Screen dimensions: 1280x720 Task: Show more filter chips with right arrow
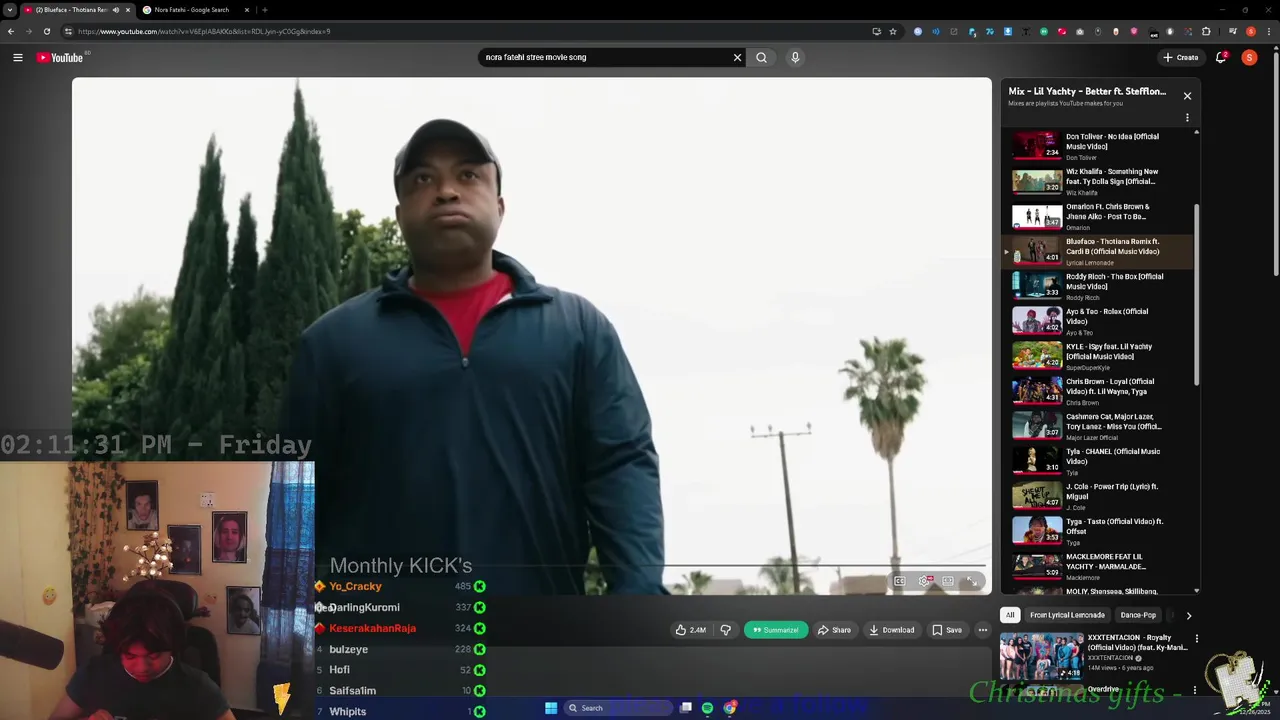pyautogui.click(x=1188, y=615)
